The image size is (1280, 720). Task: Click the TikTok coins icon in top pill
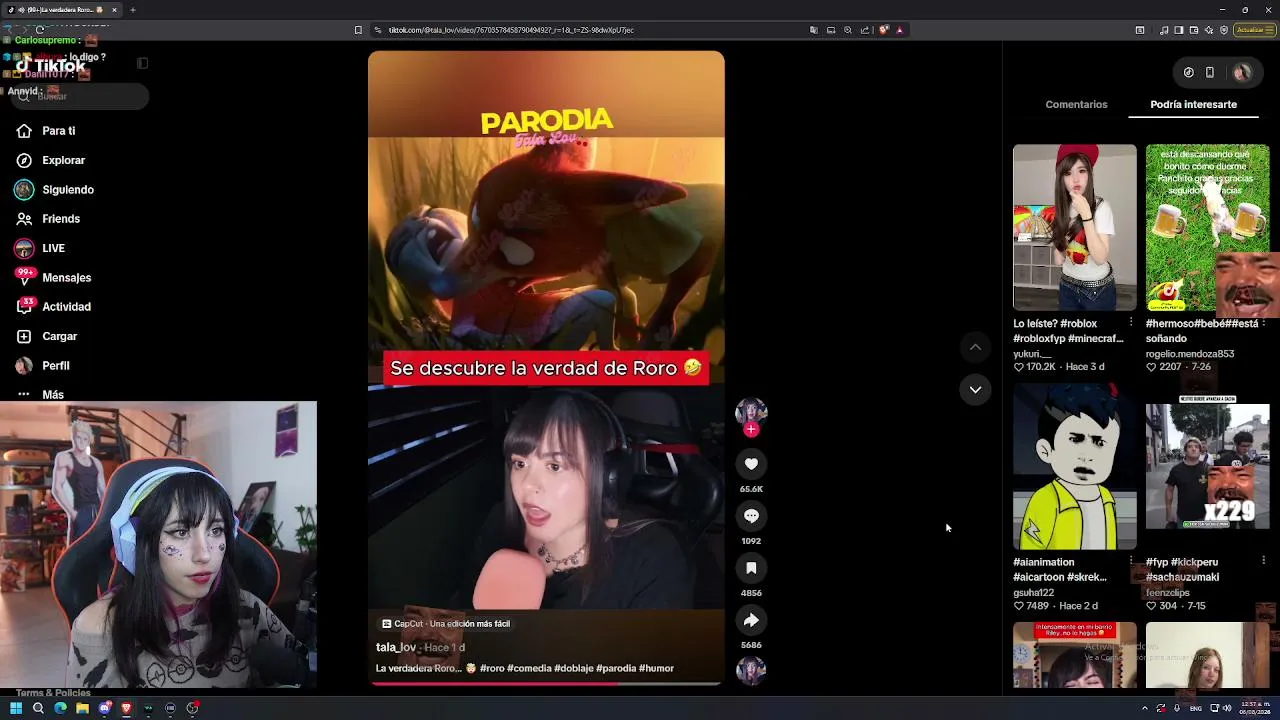coord(1188,72)
